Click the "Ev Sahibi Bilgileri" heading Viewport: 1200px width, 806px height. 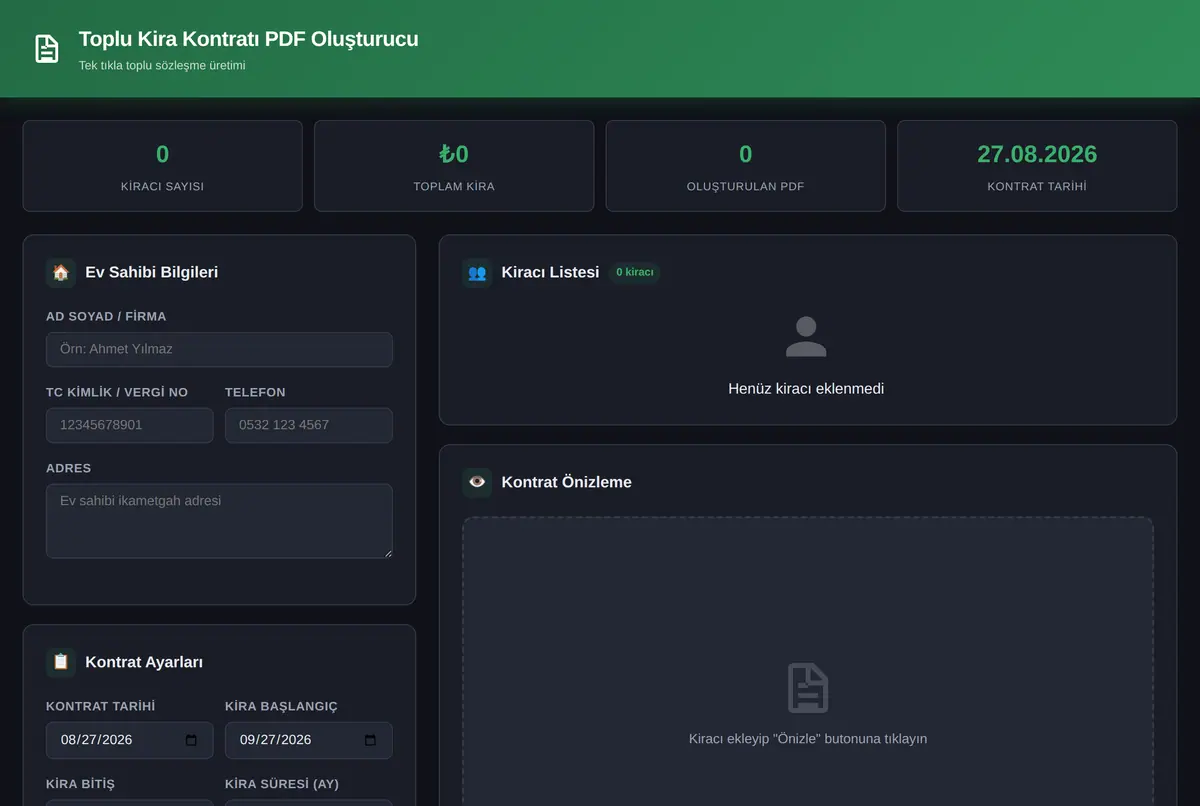tap(152, 272)
